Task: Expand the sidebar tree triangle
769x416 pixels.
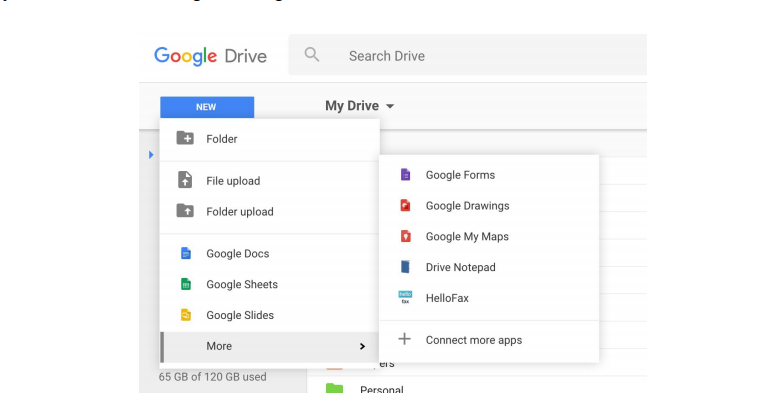Action: click(152, 154)
